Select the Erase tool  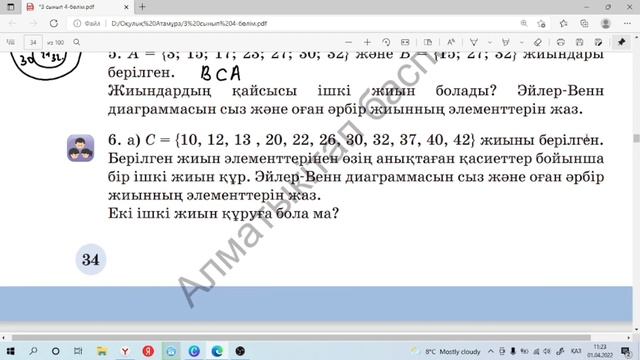pyautogui.click(x=538, y=42)
